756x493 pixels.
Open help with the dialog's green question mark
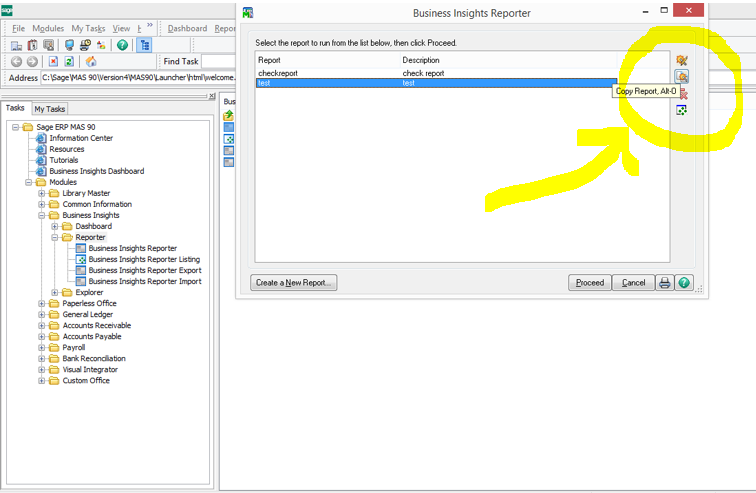(684, 283)
